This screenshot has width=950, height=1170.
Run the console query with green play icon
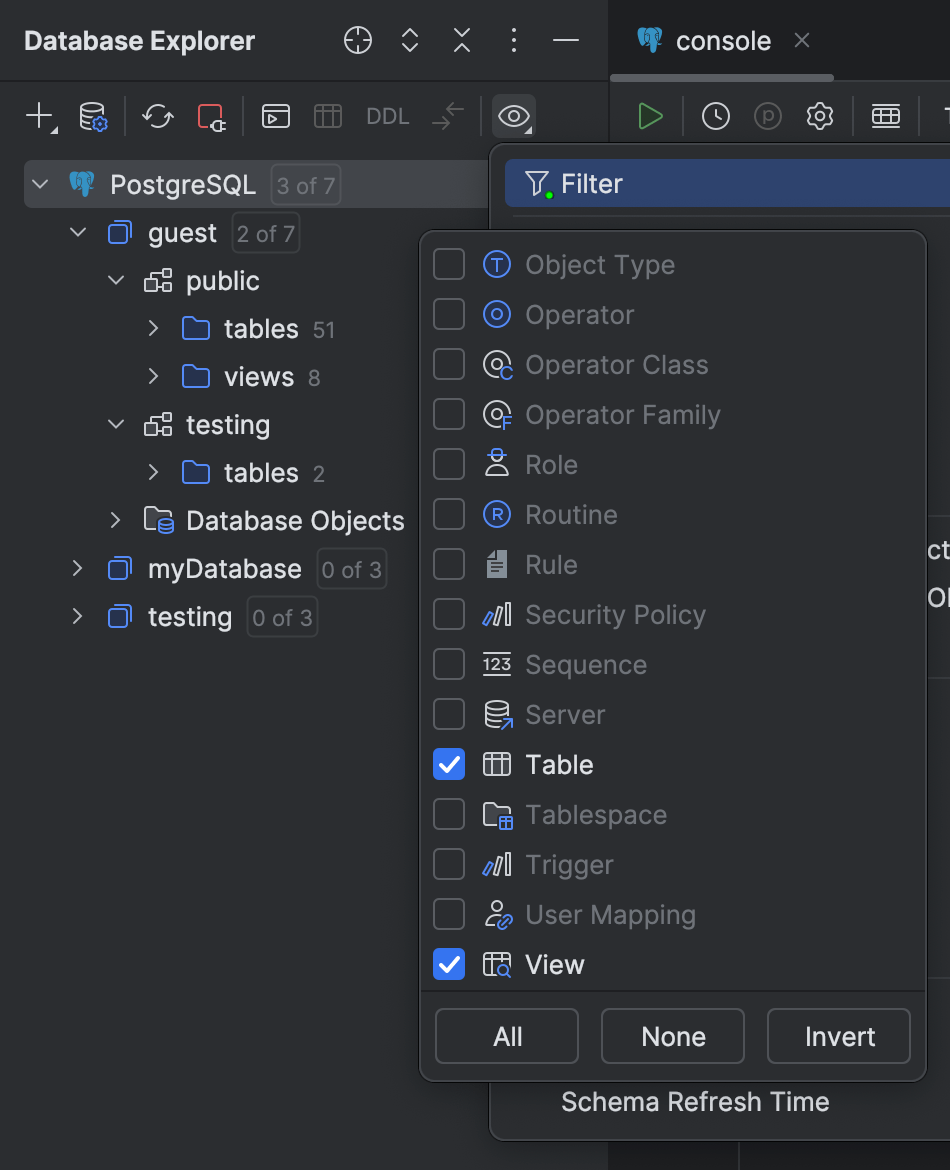tap(650, 116)
